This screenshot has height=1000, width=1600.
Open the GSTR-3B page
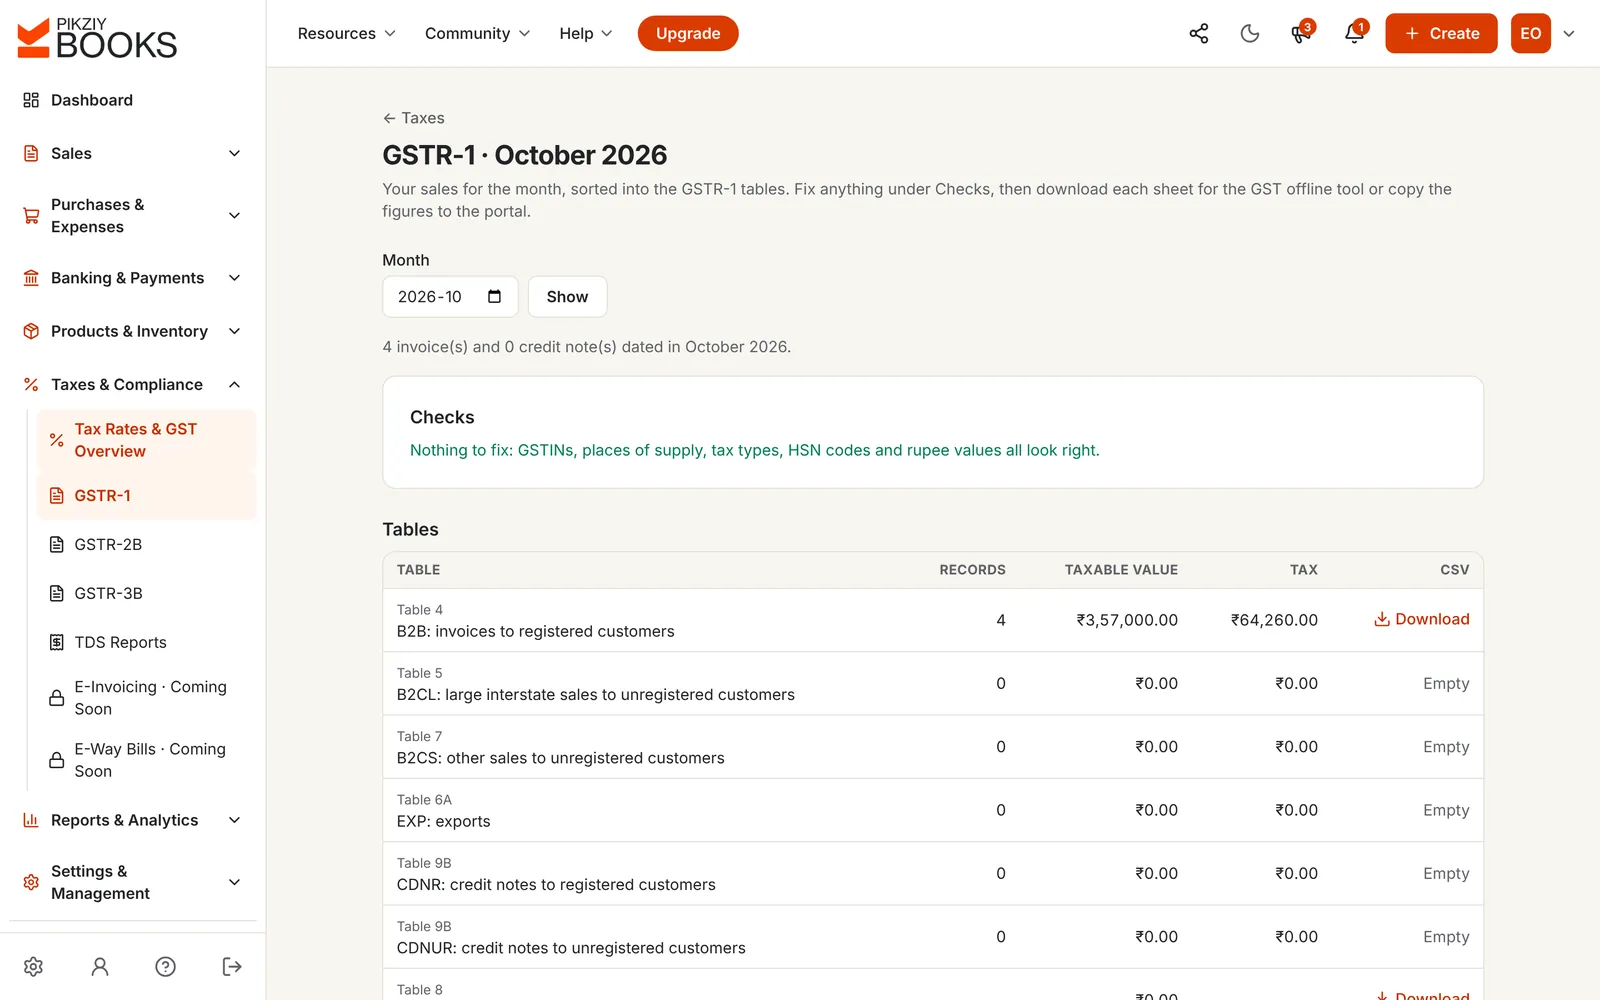click(146, 593)
